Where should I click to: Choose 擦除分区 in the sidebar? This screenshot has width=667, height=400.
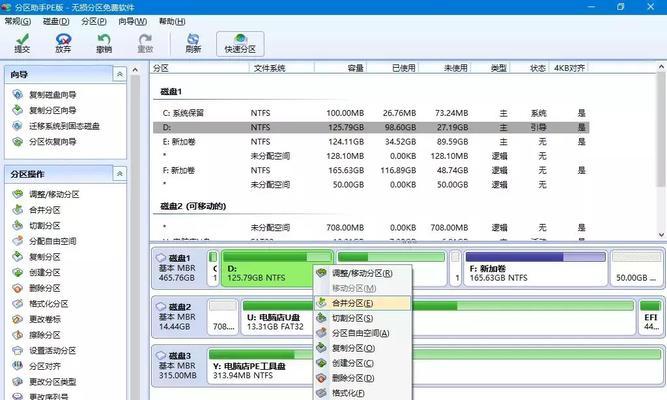[45, 335]
